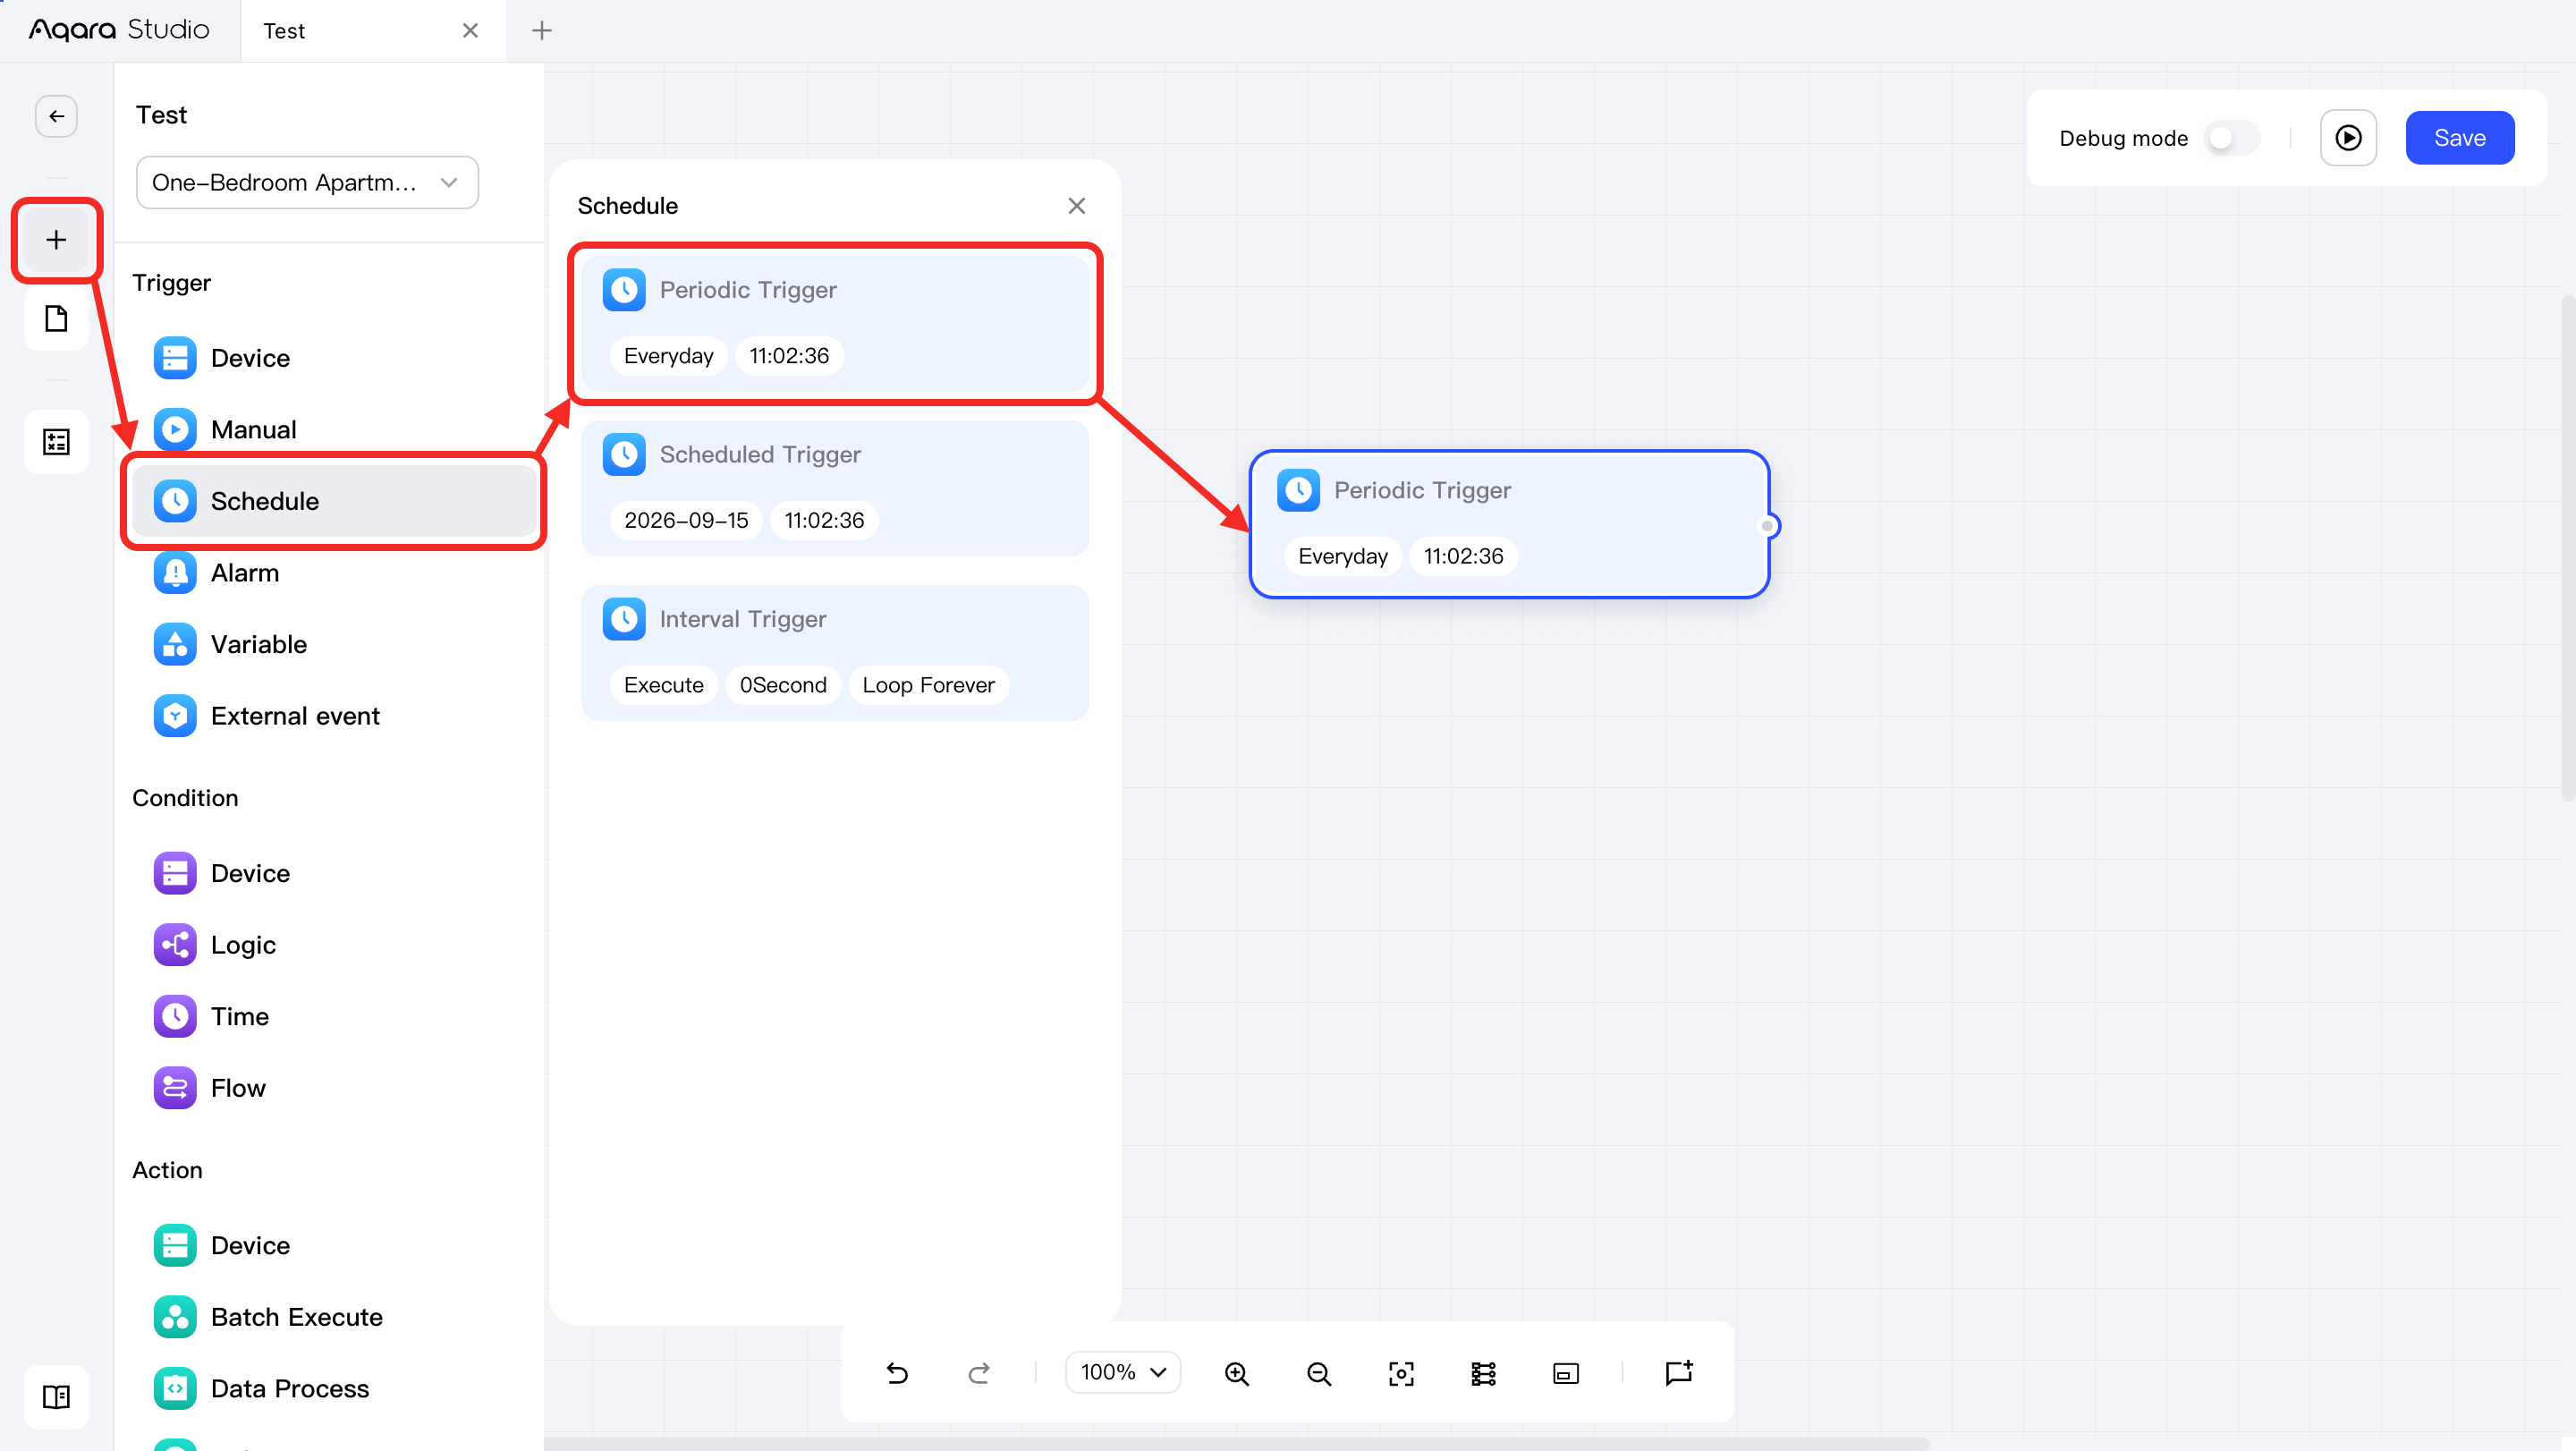Add a comment note icon
The width and height of the screenshot is (2576, 1451).
point(1679,1373)
